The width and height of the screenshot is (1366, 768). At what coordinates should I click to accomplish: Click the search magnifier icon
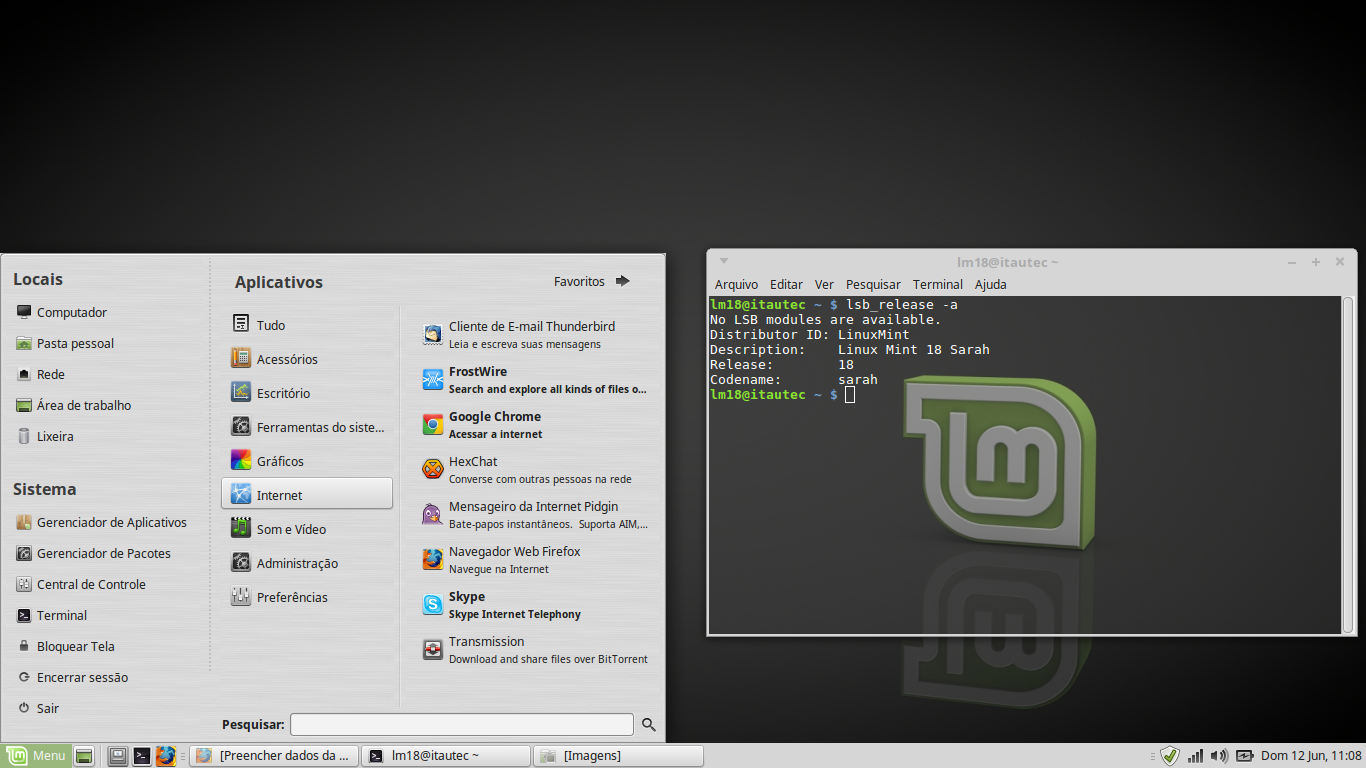click(648, 725)
